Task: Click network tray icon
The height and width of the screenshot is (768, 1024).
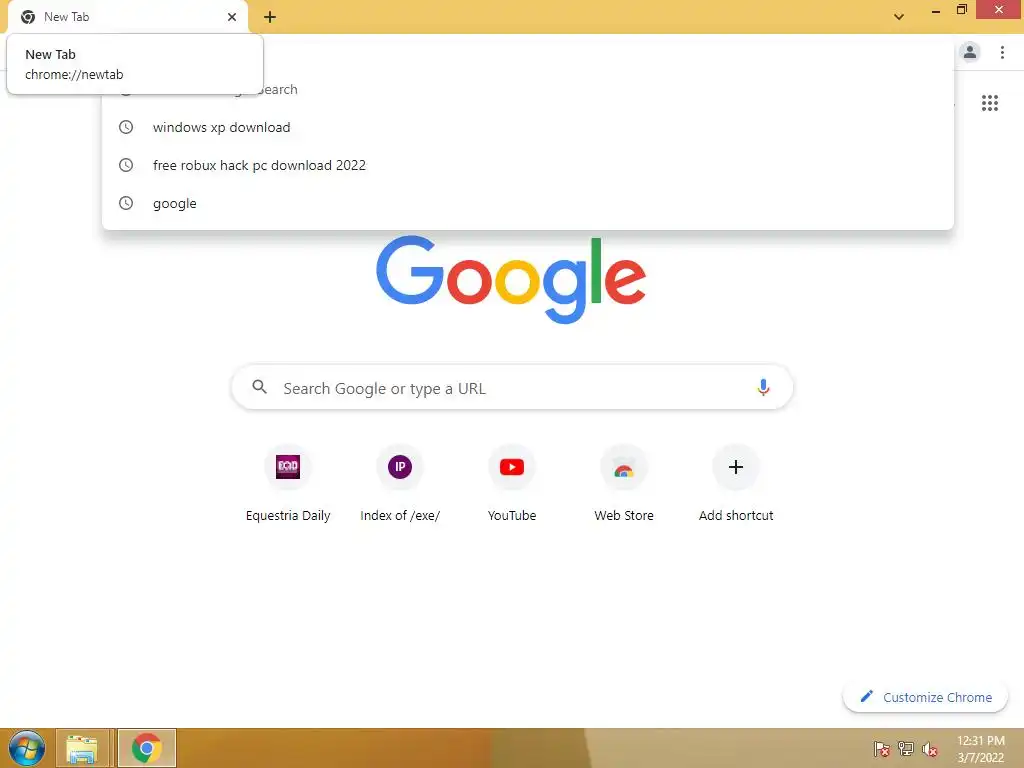Action: (x=906, y=749)
